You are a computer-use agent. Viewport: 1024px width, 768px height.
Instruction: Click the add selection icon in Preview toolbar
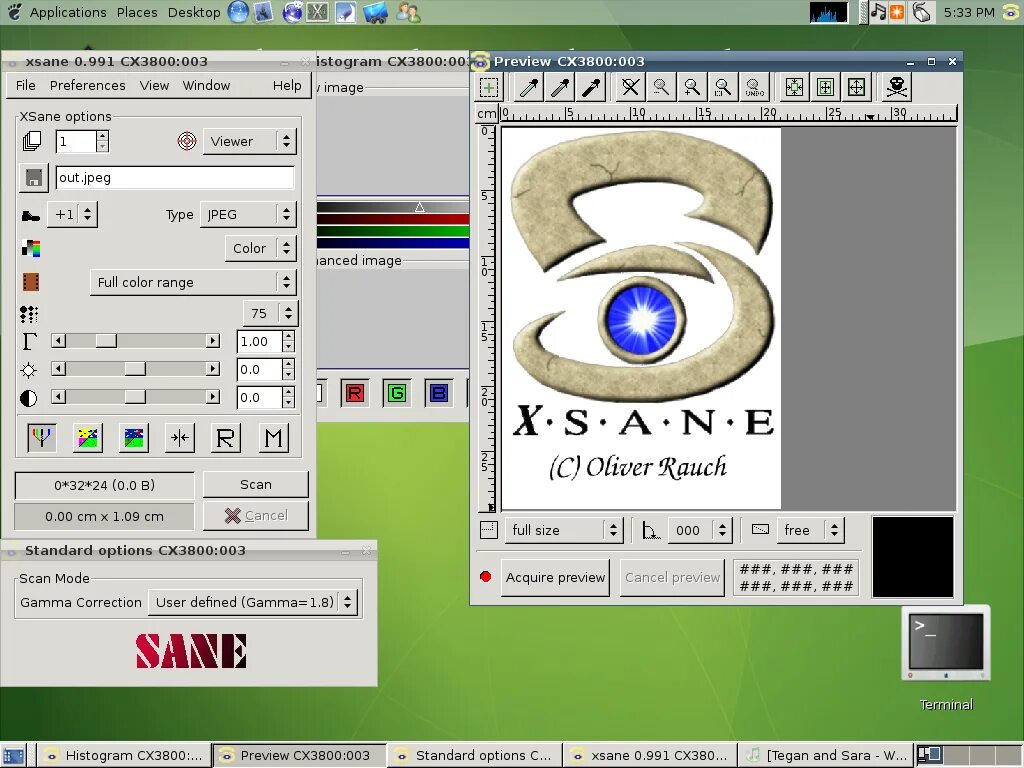488,87
